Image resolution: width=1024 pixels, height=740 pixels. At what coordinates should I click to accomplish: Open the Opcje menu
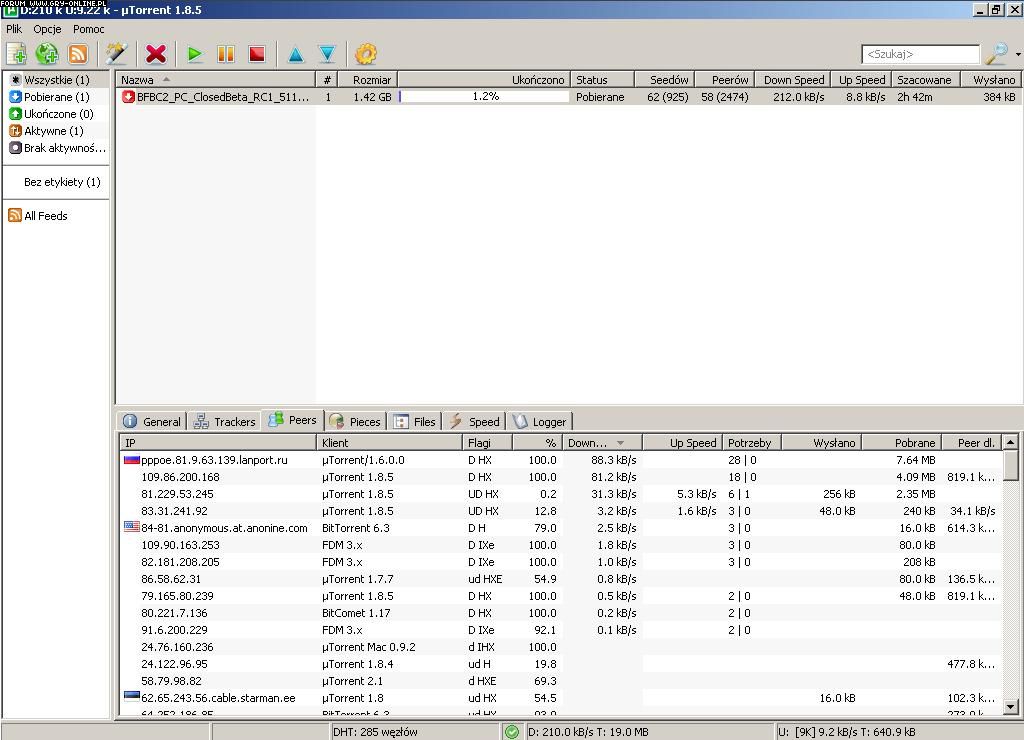pos(47,29)
